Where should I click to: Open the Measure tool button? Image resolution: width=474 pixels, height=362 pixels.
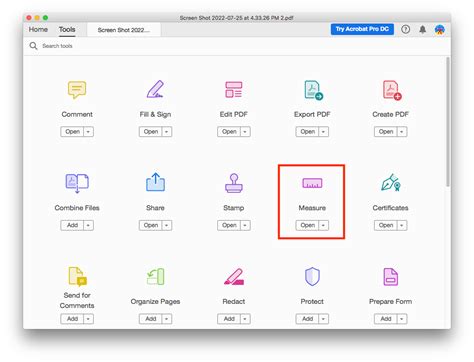(307, 225)
